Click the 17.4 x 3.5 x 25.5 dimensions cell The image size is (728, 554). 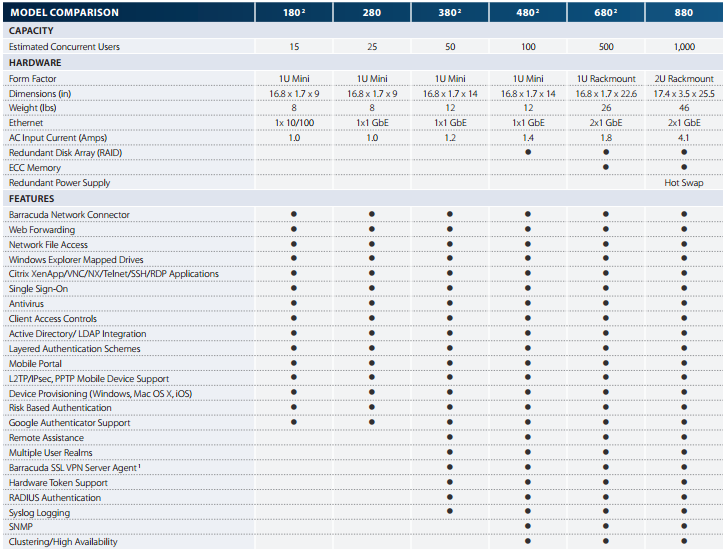684,94
